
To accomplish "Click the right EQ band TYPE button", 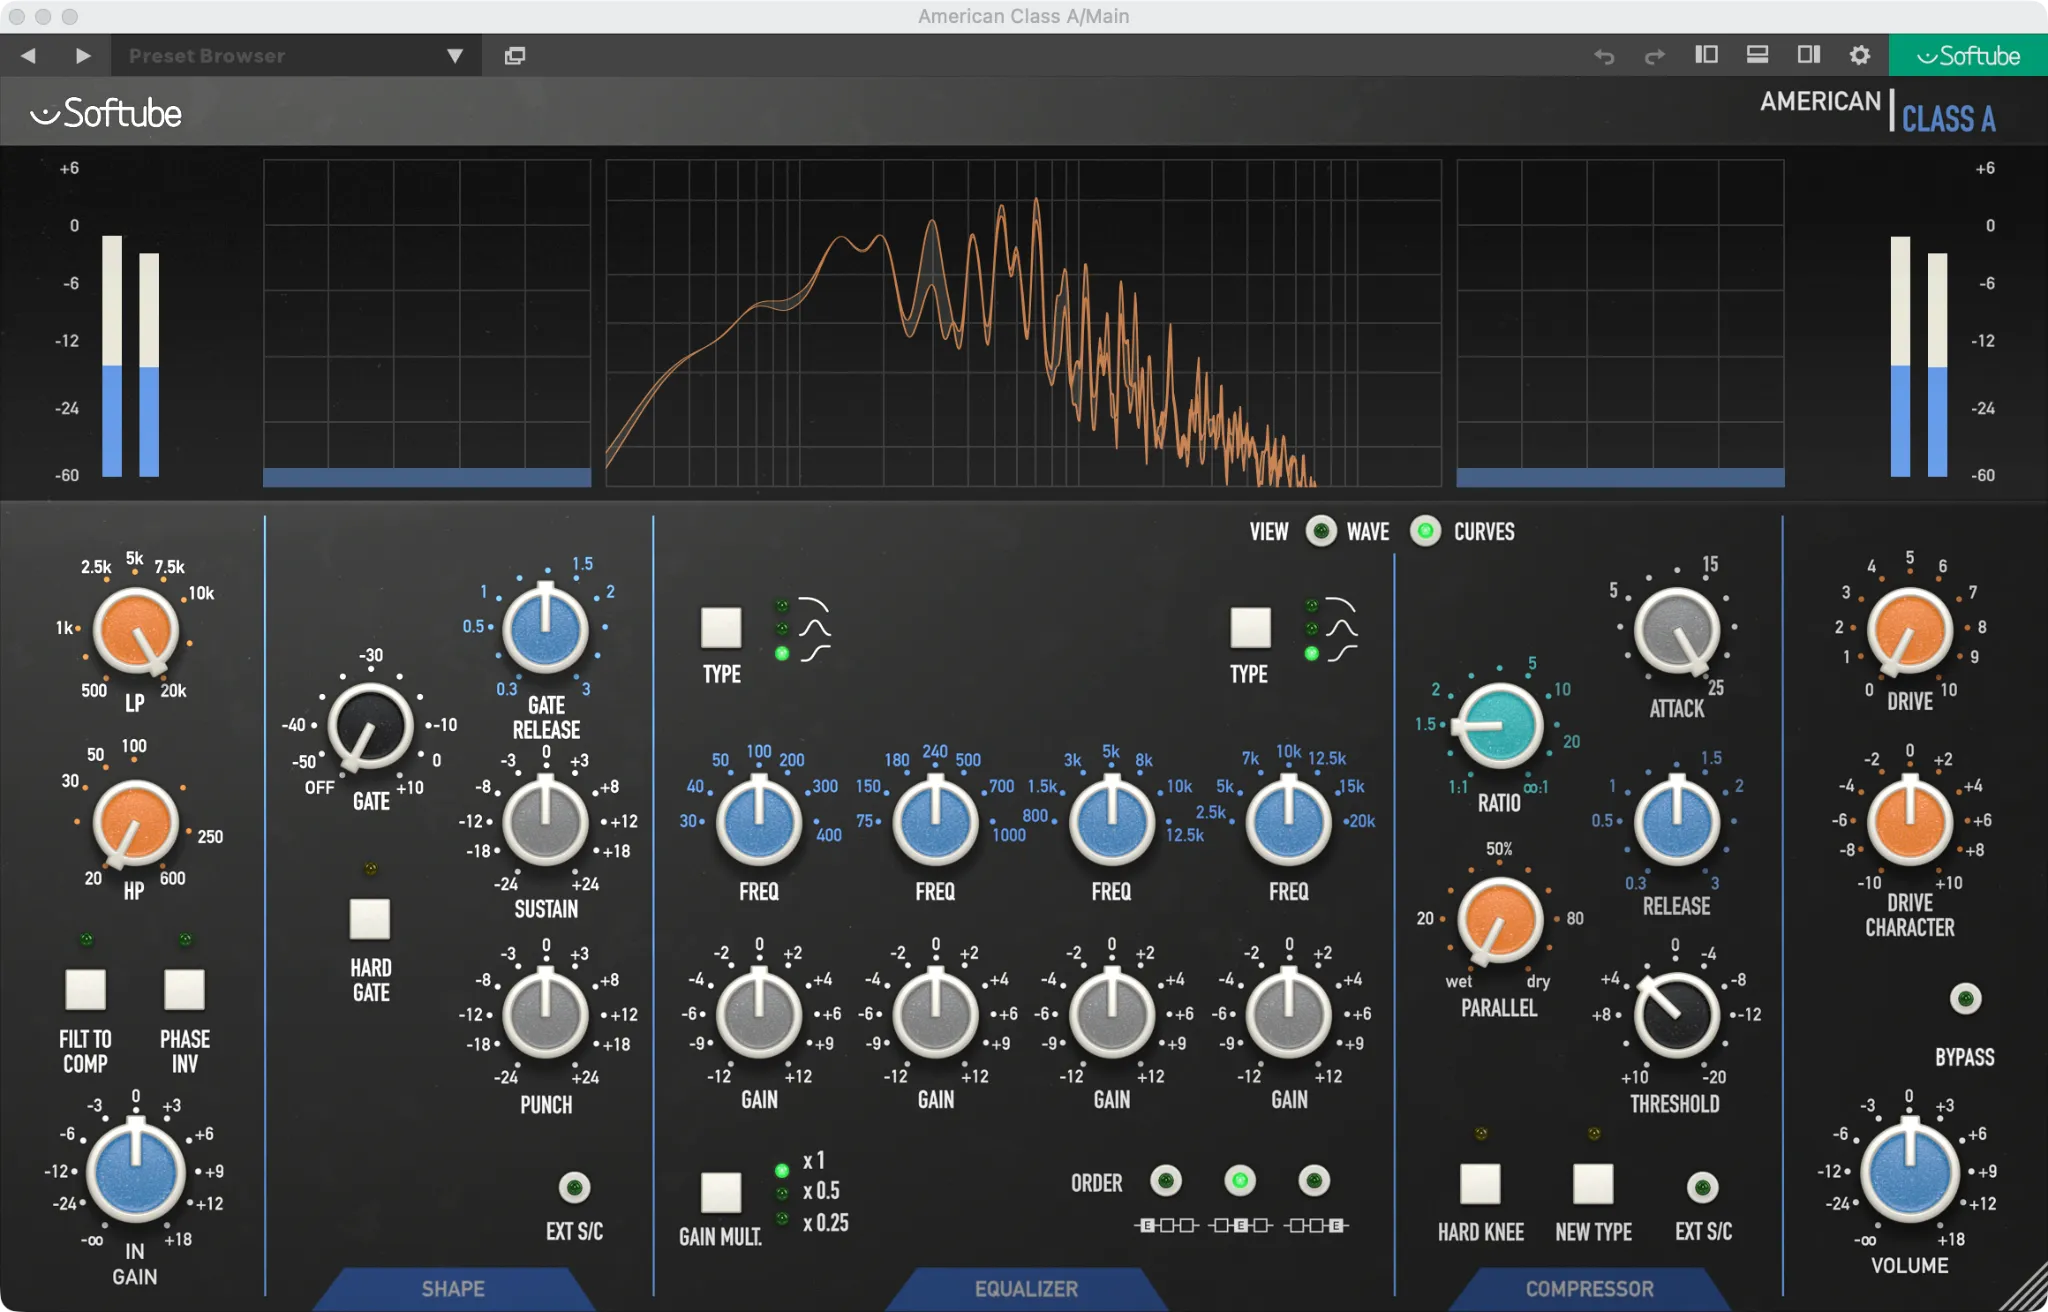I will tap(1250, 627).
